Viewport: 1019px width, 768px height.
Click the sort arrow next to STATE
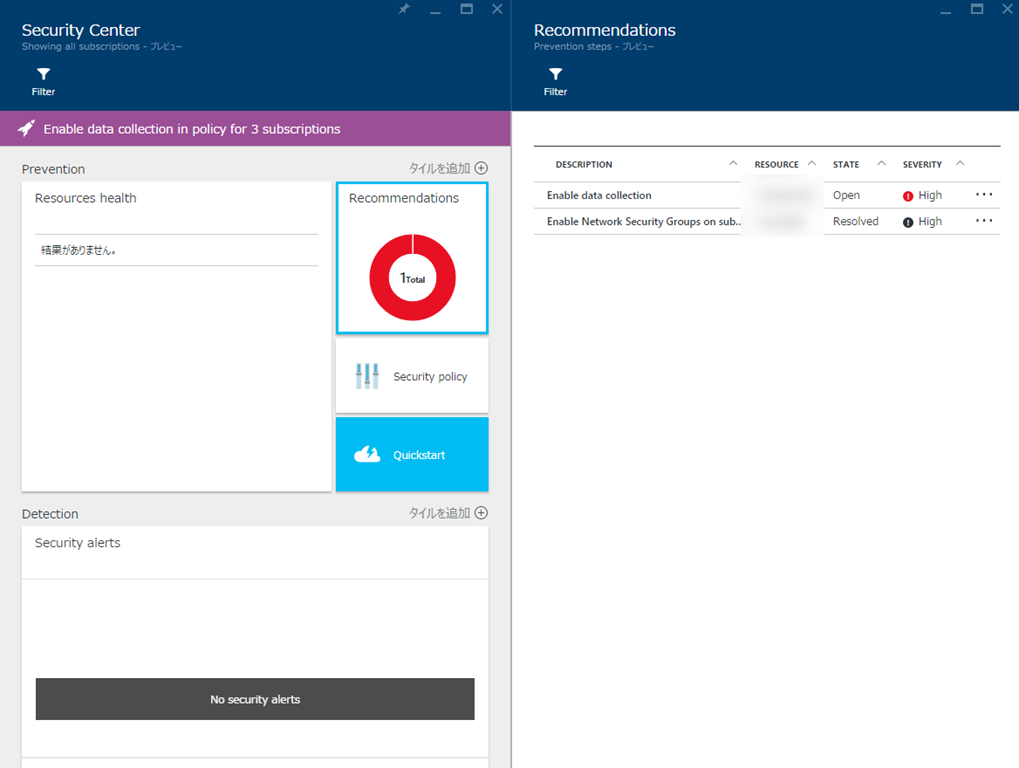[x=881, y=163]
